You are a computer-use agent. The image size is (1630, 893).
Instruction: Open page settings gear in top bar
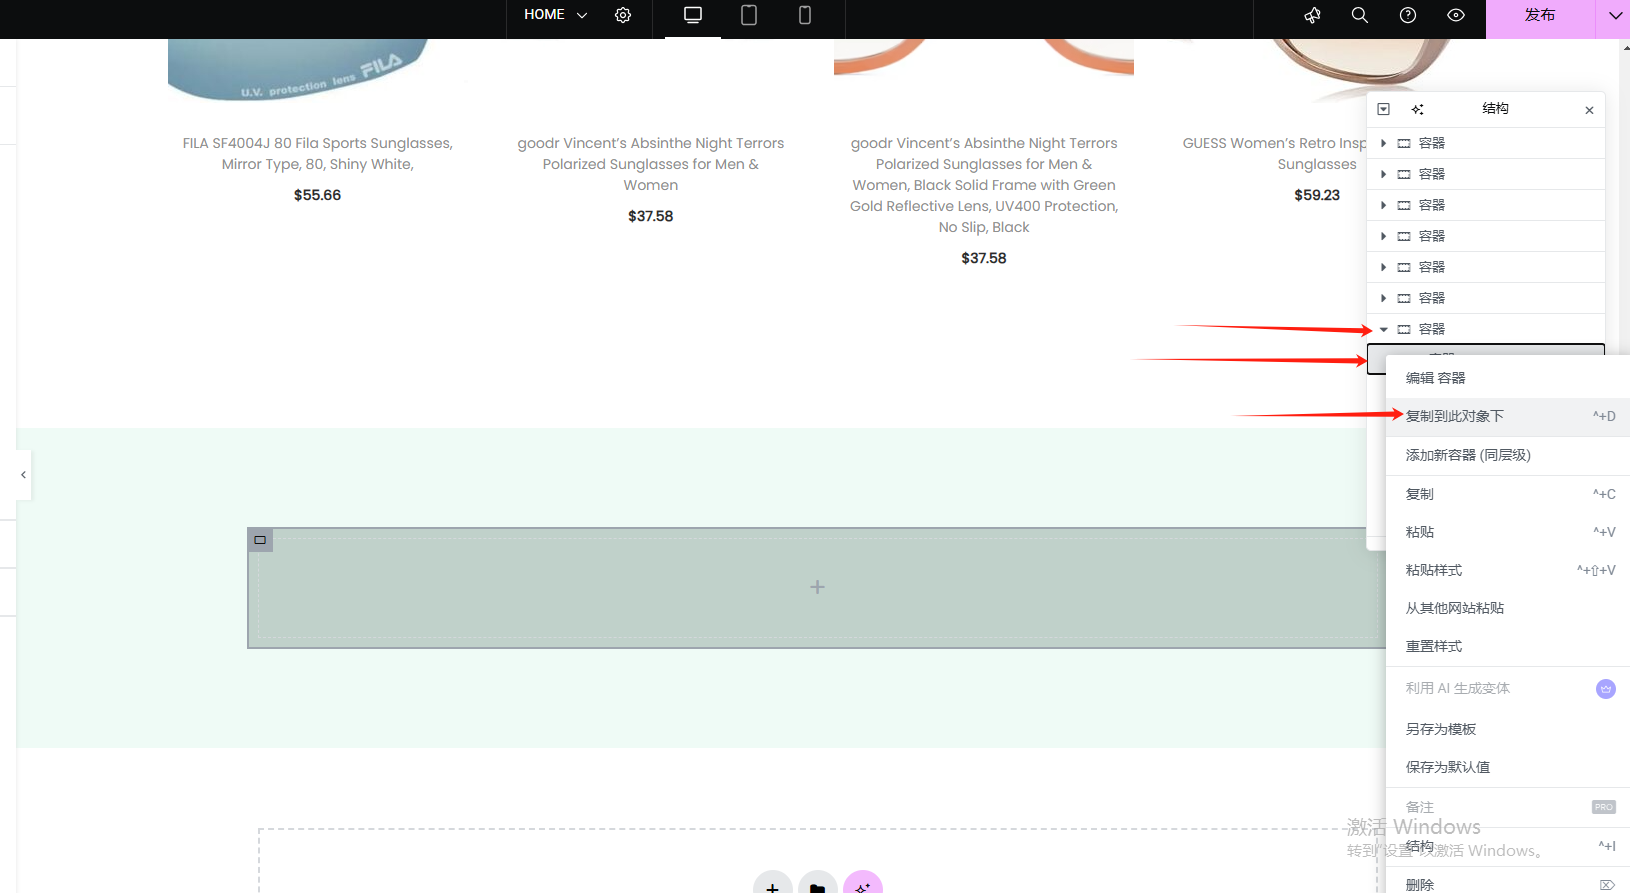(x=623, y=15)
